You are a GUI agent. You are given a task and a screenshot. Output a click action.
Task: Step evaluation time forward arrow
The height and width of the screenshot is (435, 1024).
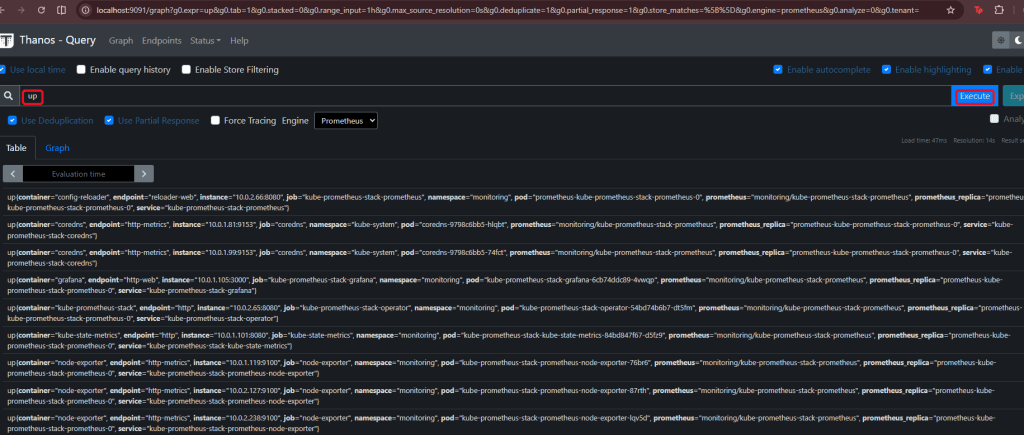(x=144, y=174)
